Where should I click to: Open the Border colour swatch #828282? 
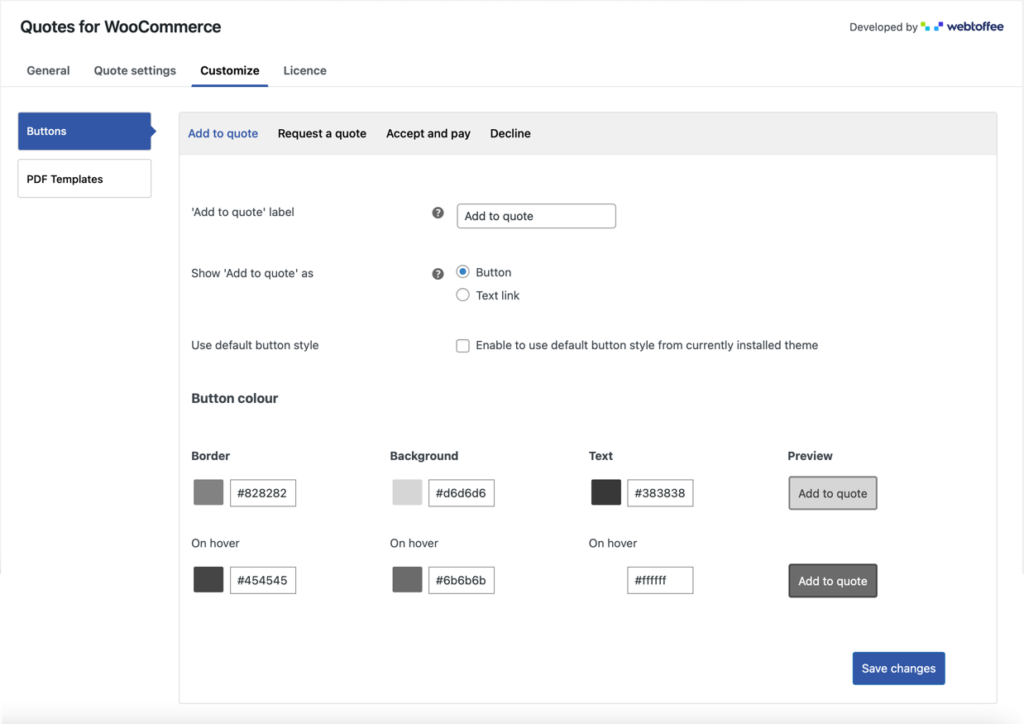coord(208,493)
